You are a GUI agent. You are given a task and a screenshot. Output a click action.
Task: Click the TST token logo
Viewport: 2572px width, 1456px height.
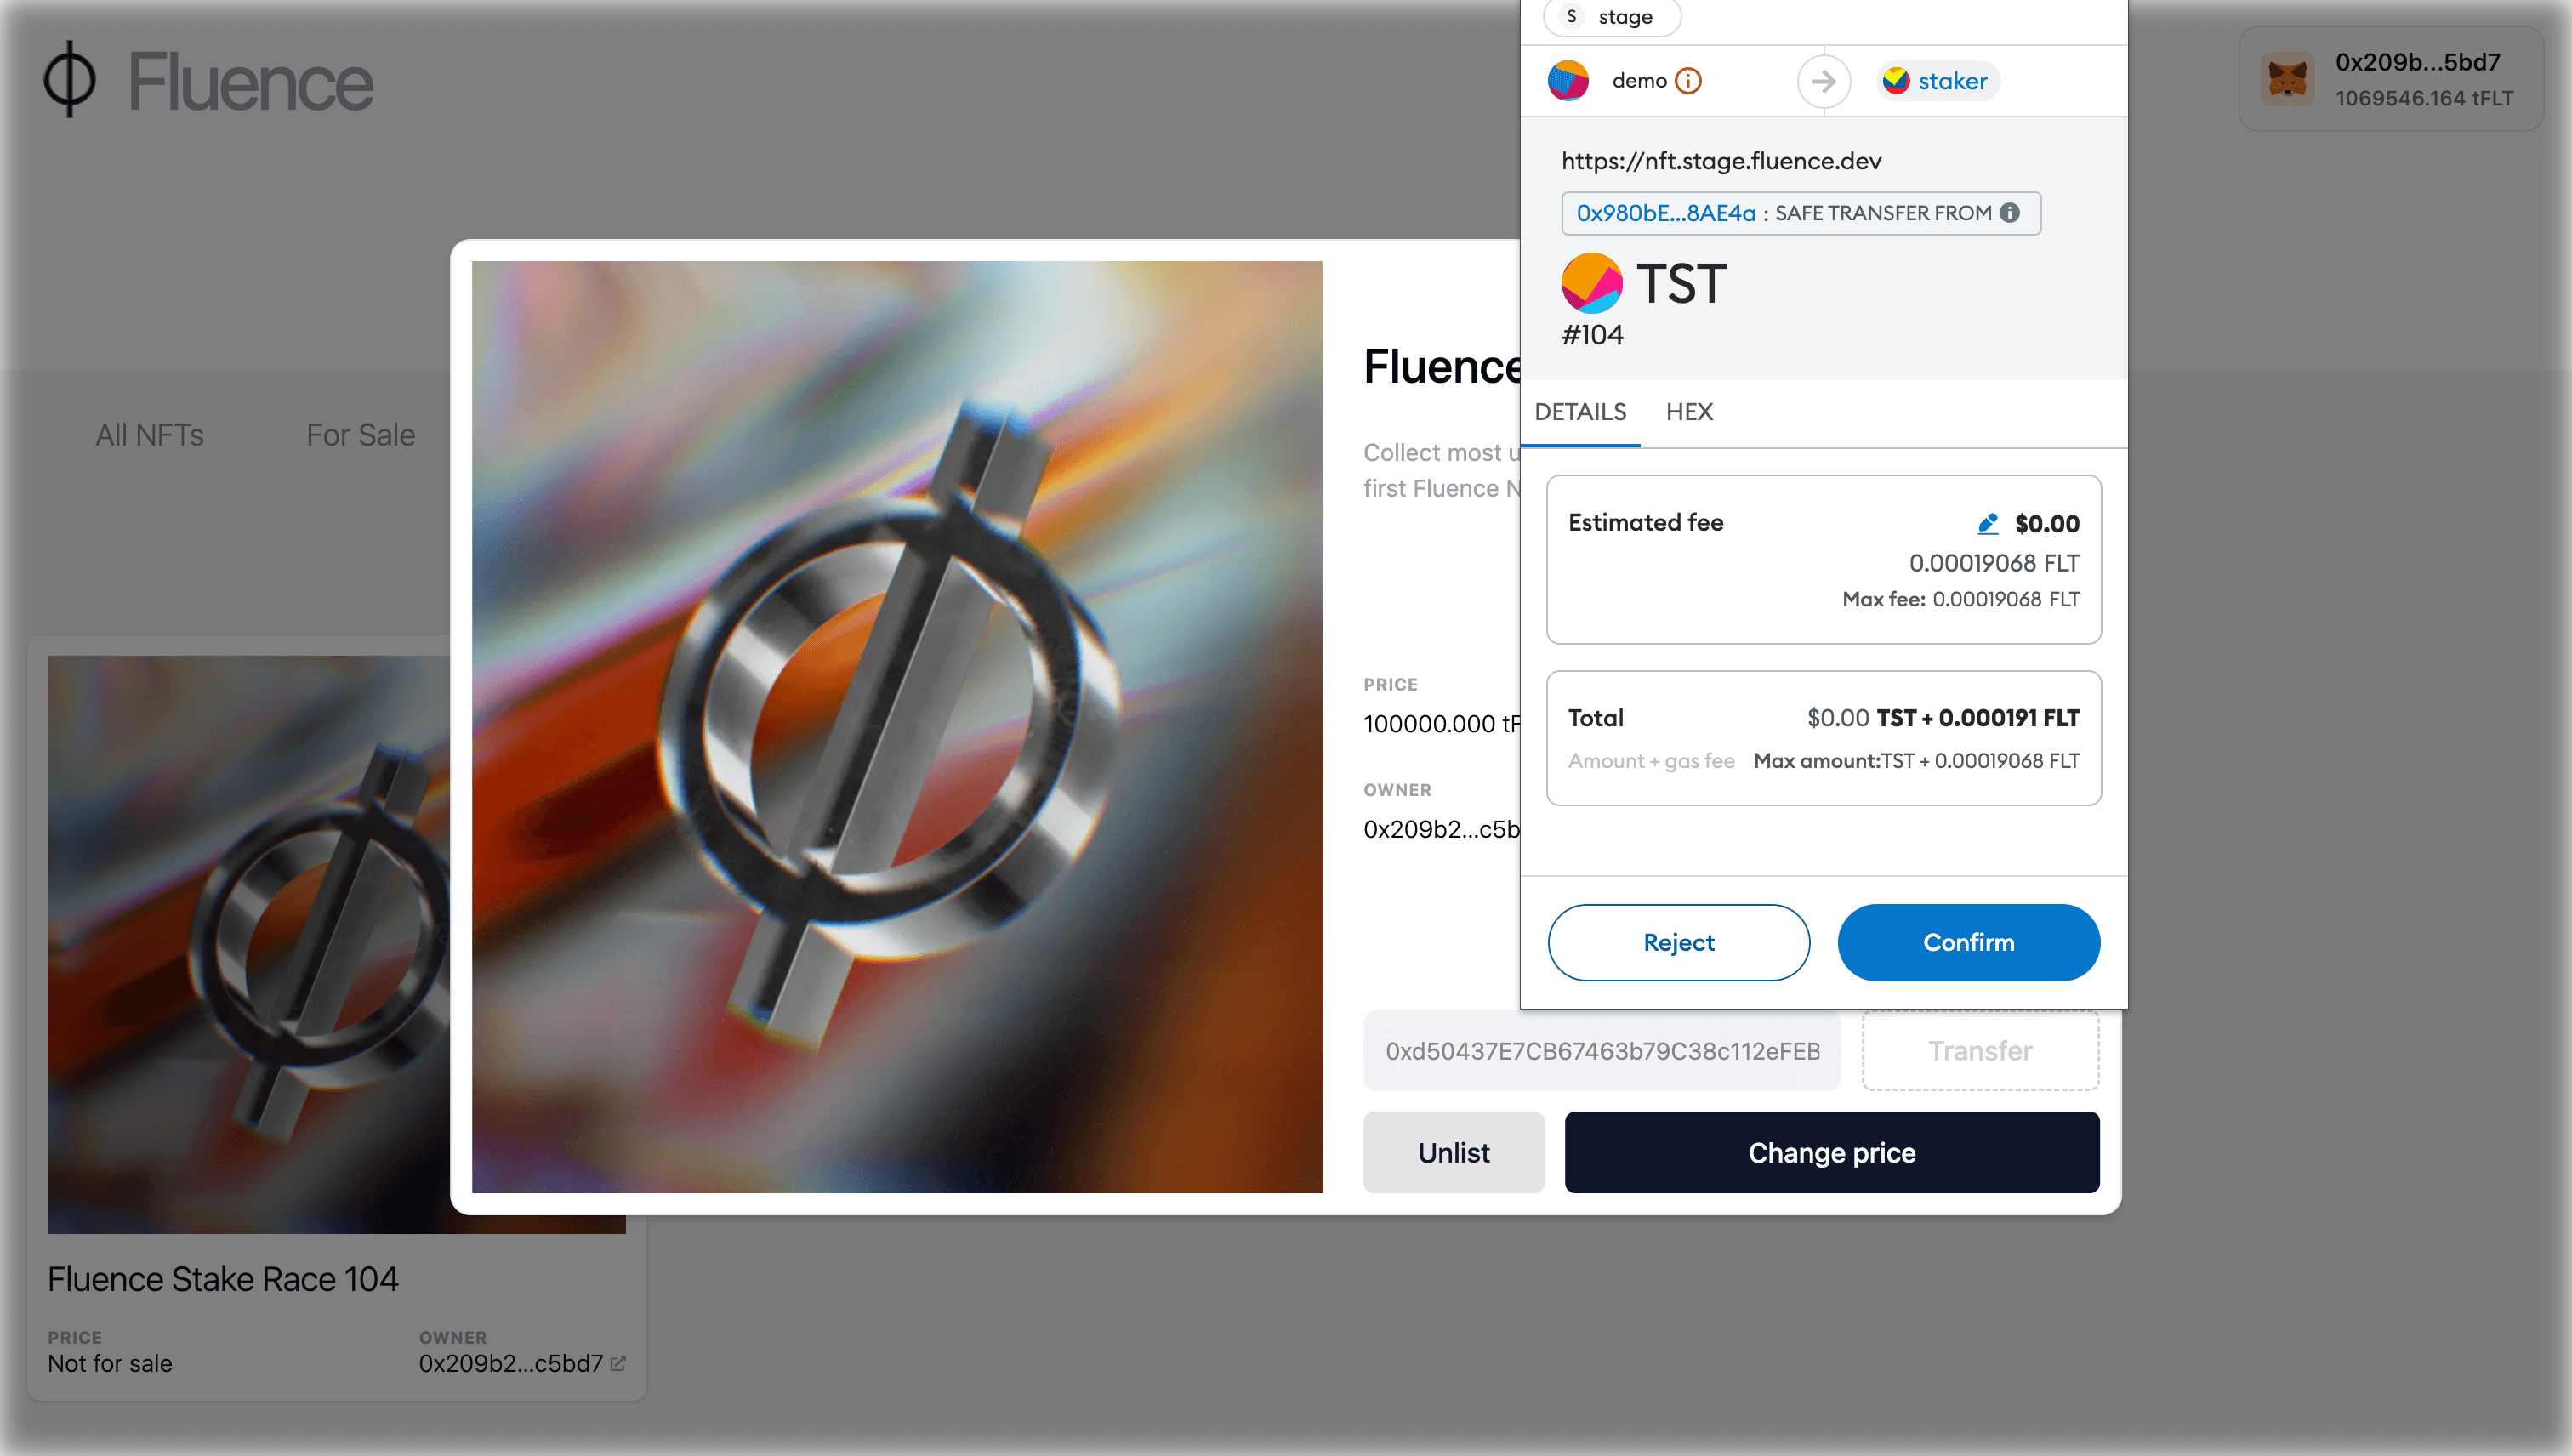[1591, 283]
